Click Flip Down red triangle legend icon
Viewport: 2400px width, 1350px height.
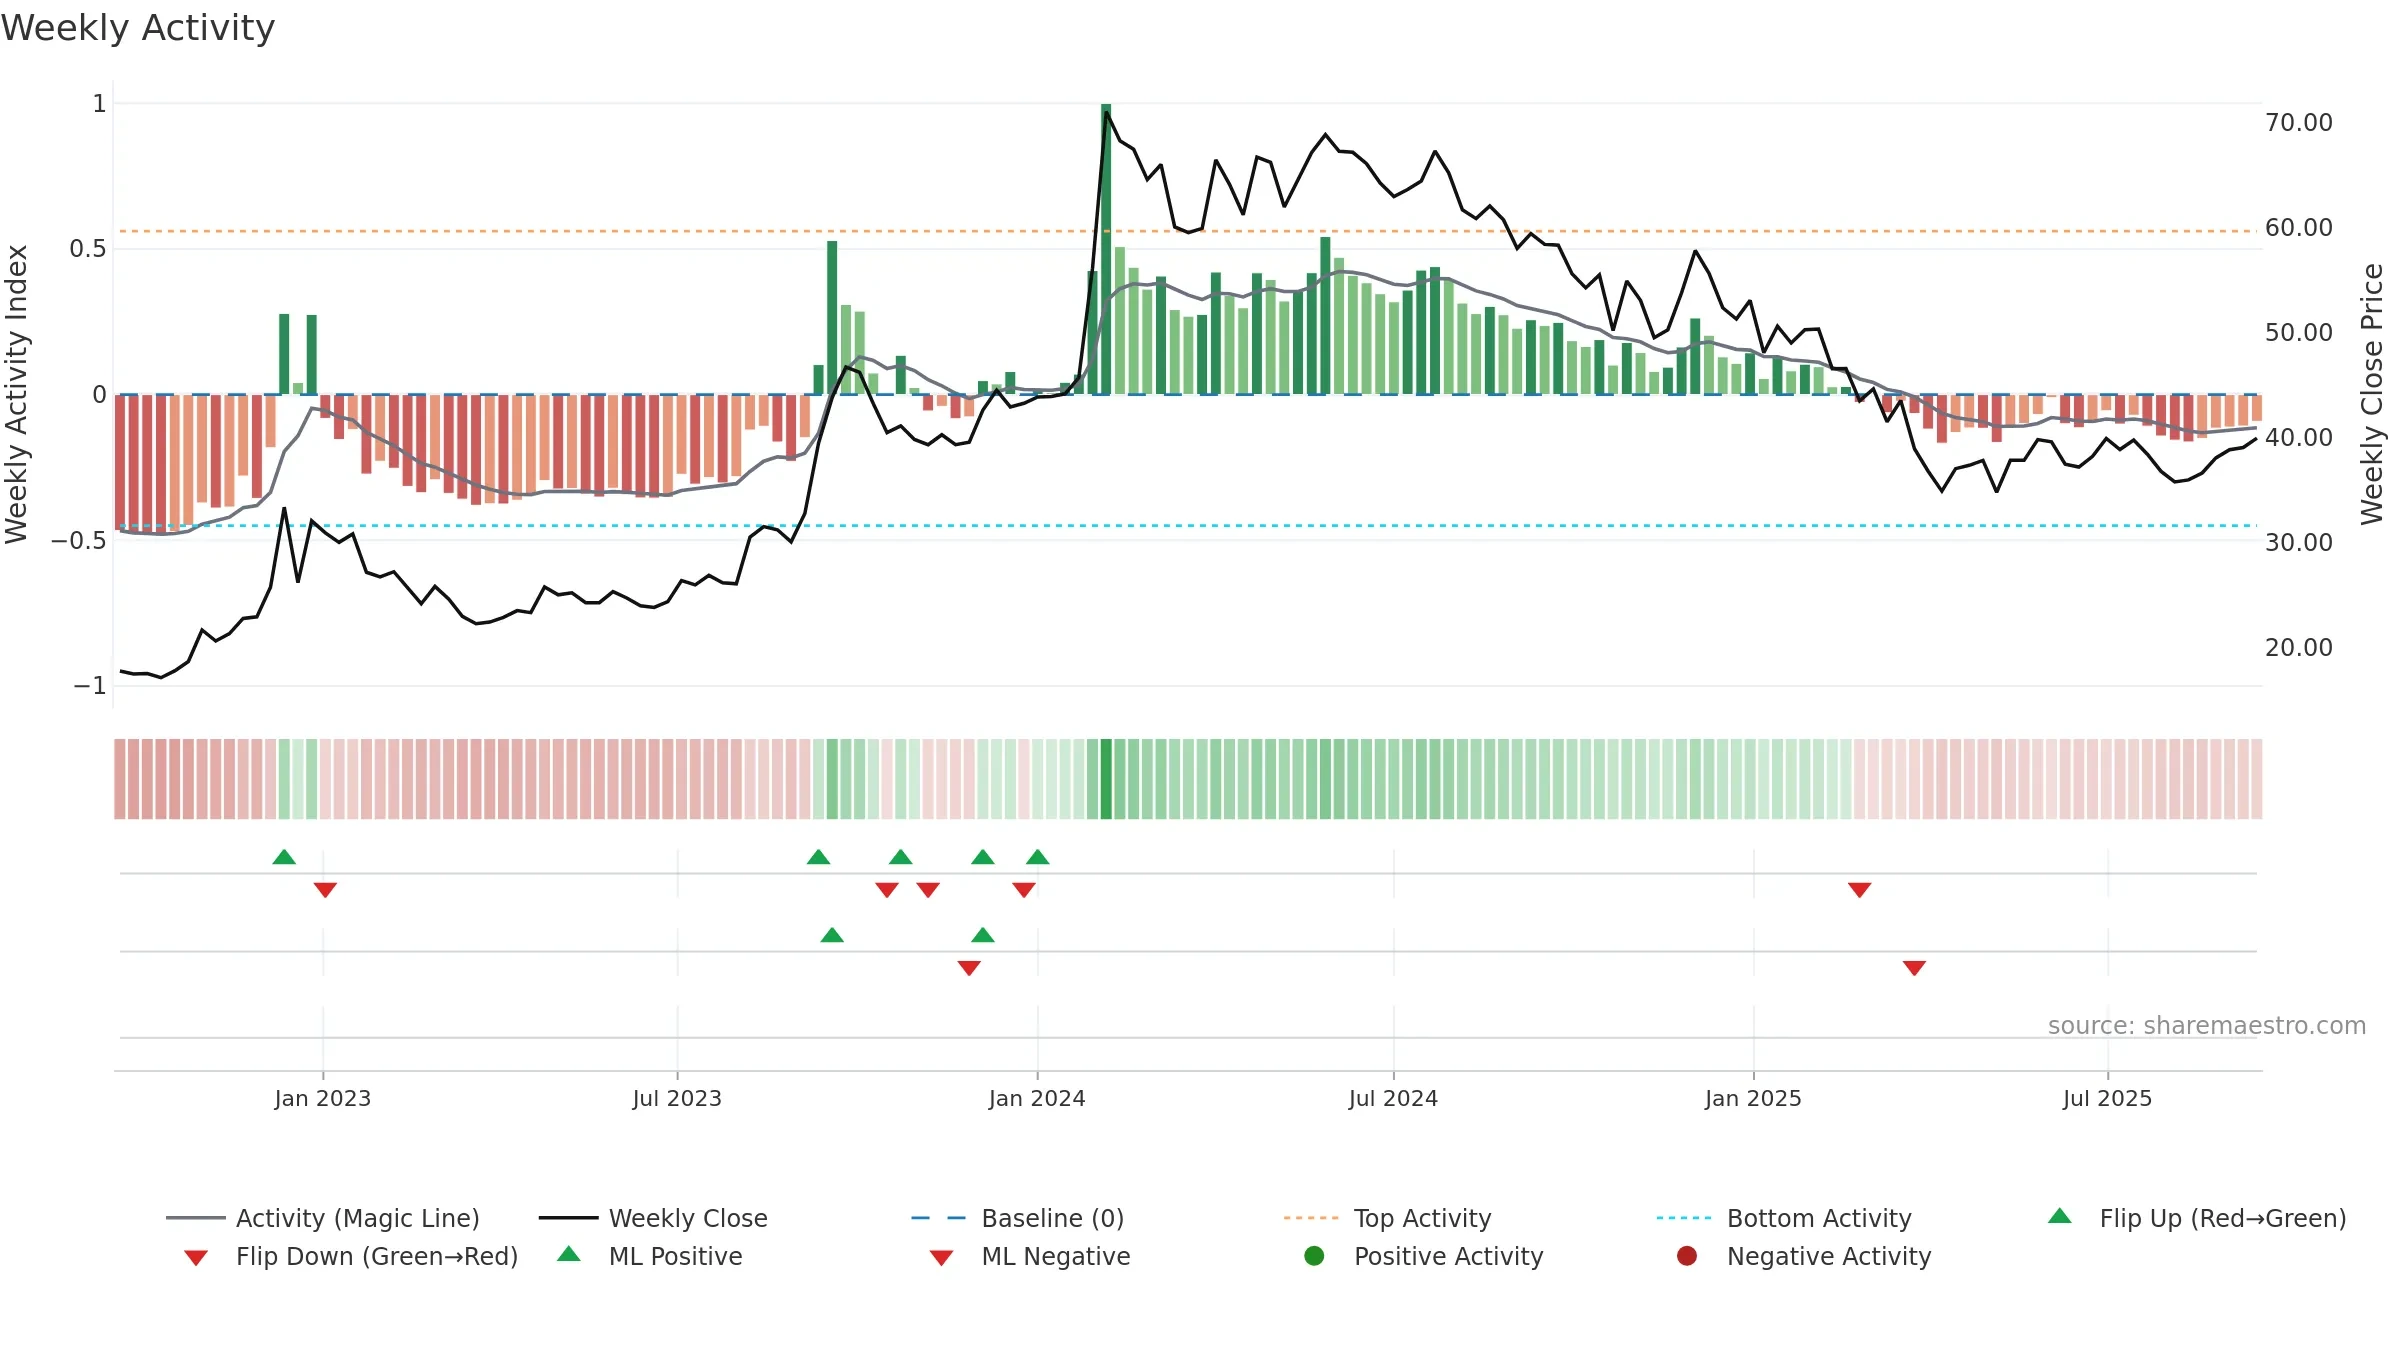[196, 1258]
